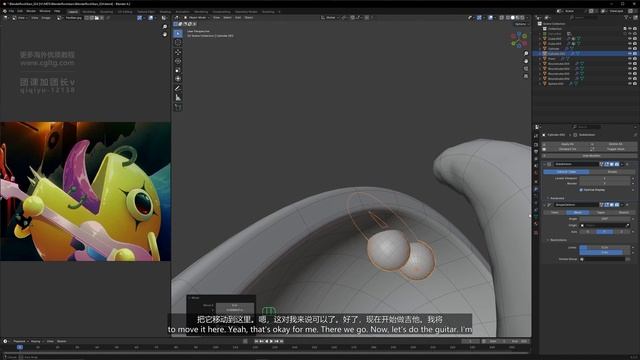This screenshot has height=360, width=640.
Task: Click the Play animation button in timeline
Action: click(271, 341)
